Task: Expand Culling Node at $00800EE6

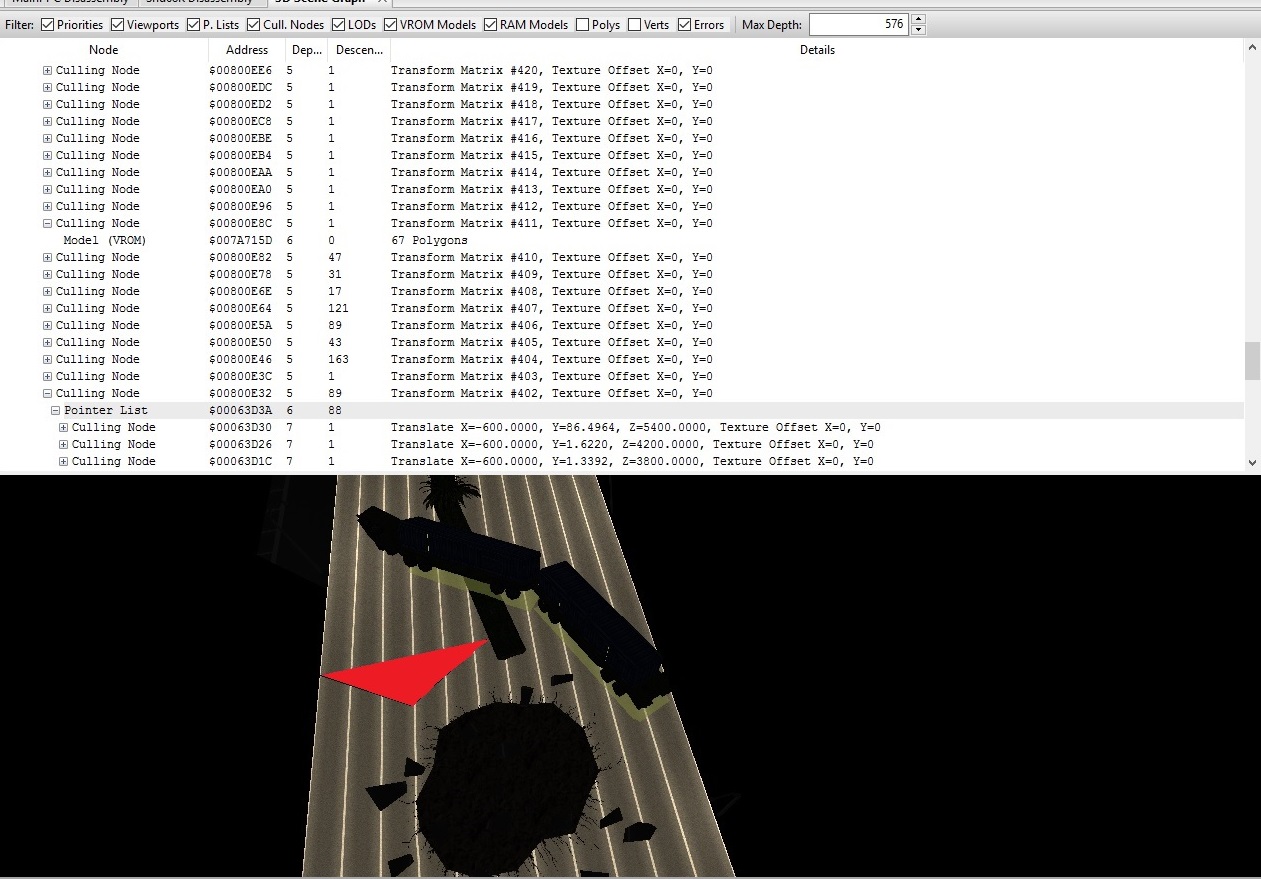Action: click(x=47, y=71)
